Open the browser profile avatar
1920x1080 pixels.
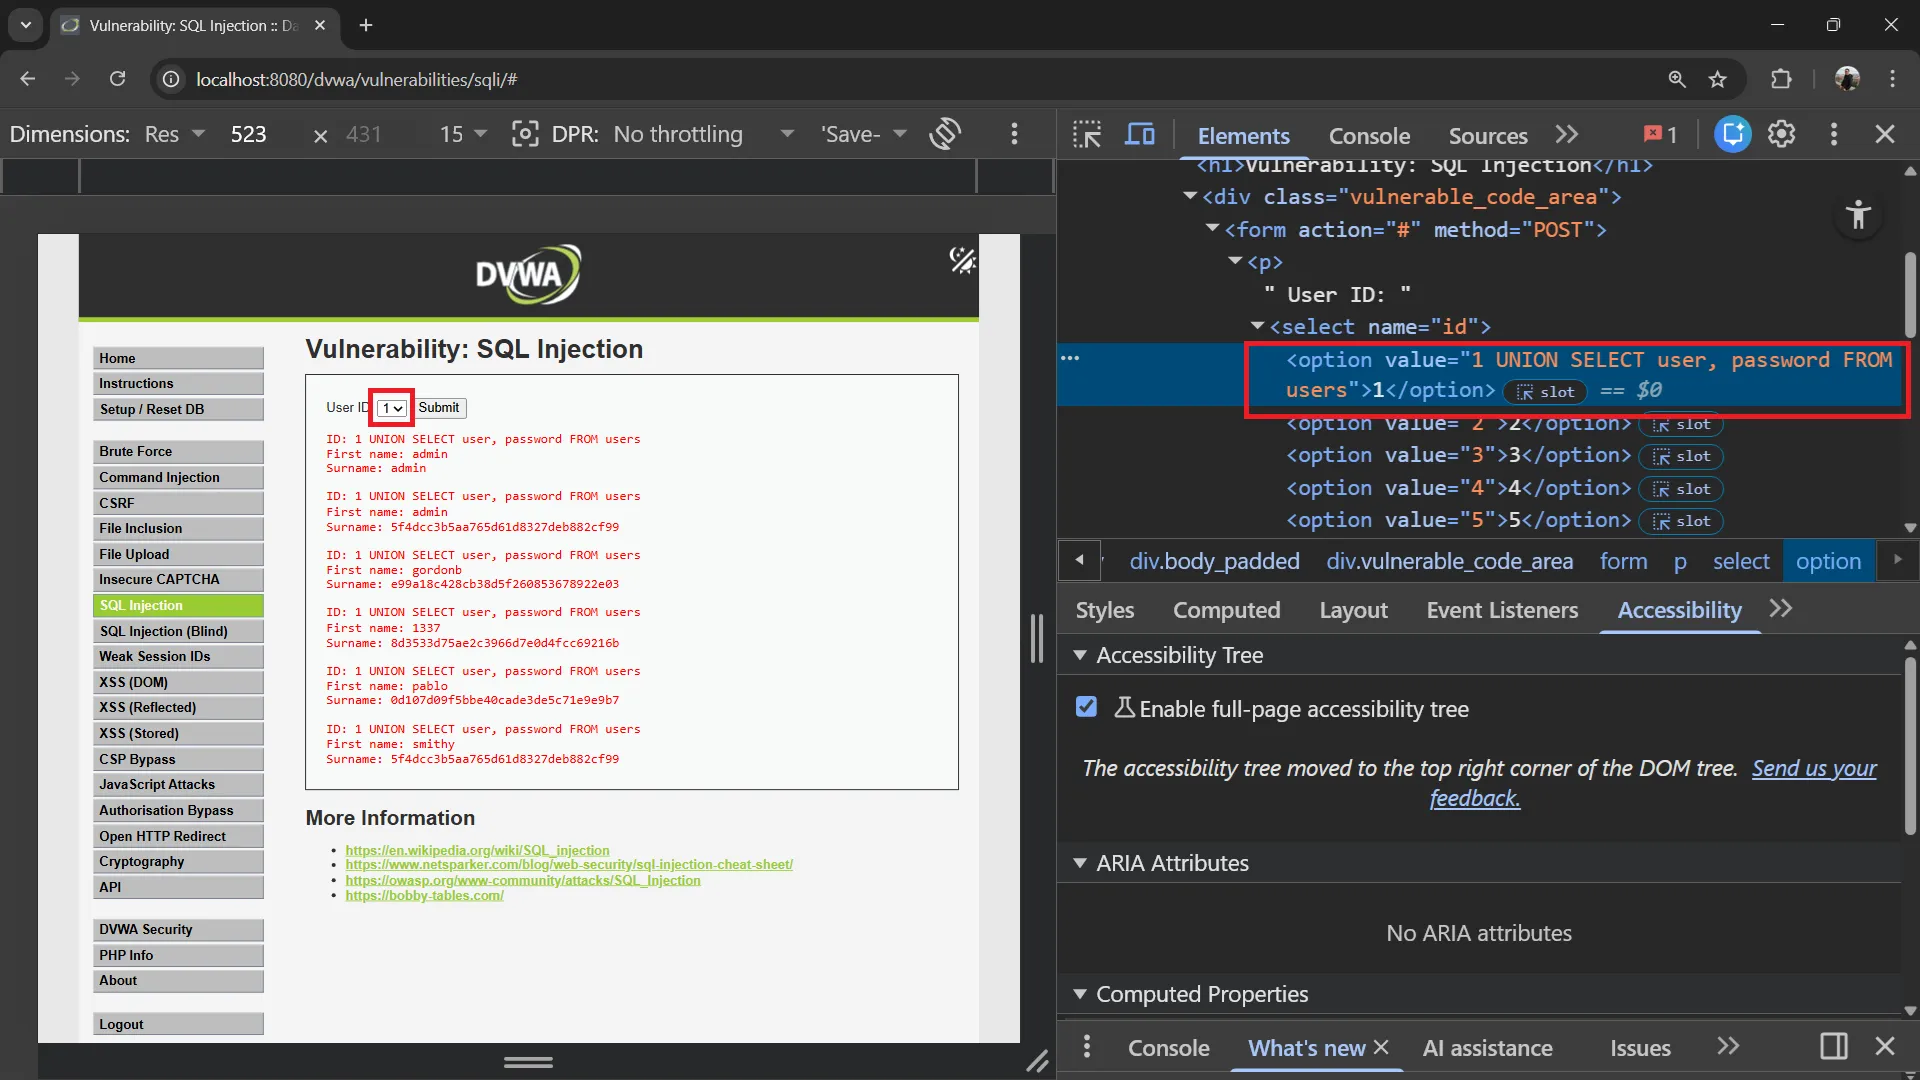tap(1849, 79)
